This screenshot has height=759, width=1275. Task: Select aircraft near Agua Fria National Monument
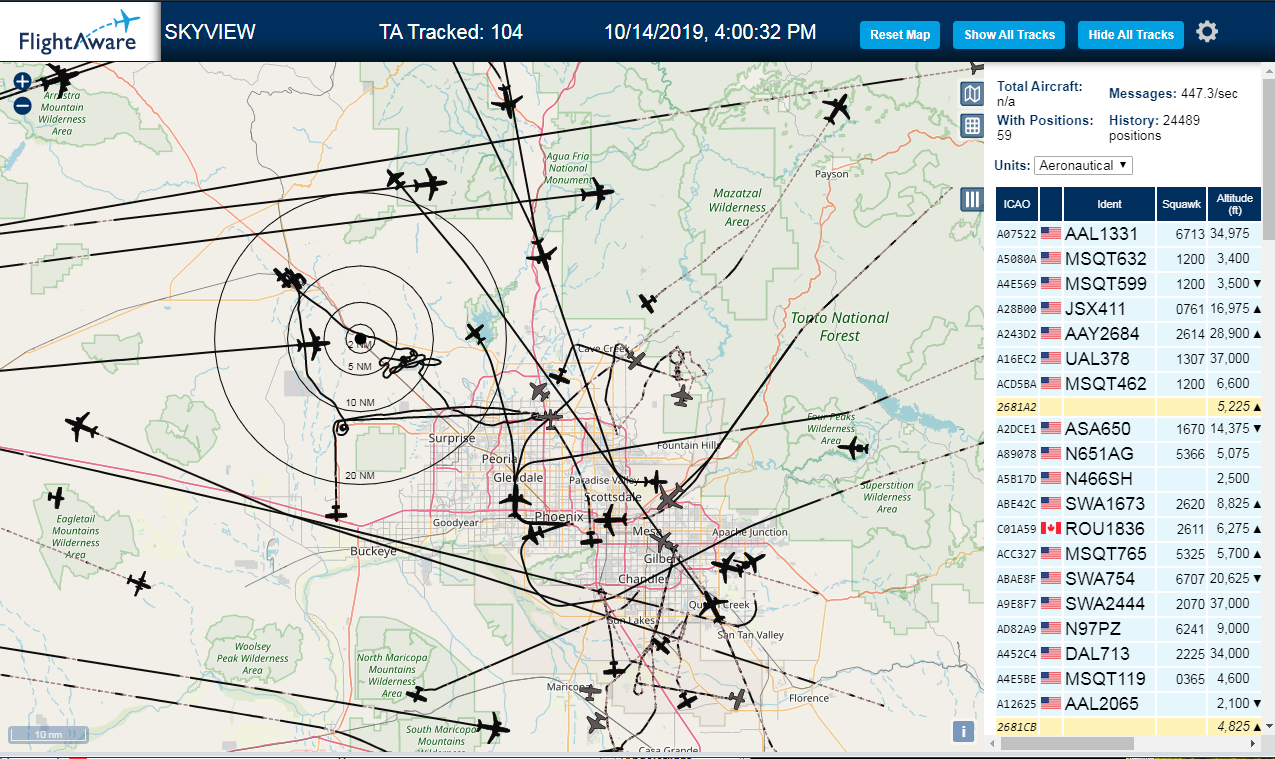point(597,195)
